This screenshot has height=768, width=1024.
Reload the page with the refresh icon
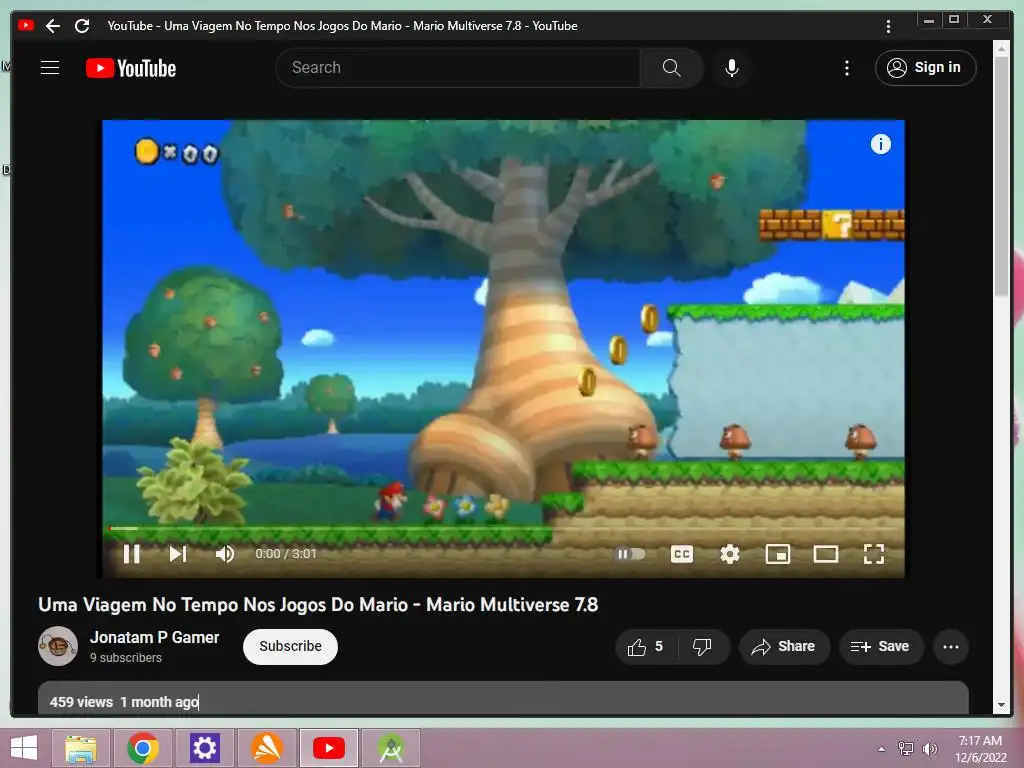click(x=82, y=26)
